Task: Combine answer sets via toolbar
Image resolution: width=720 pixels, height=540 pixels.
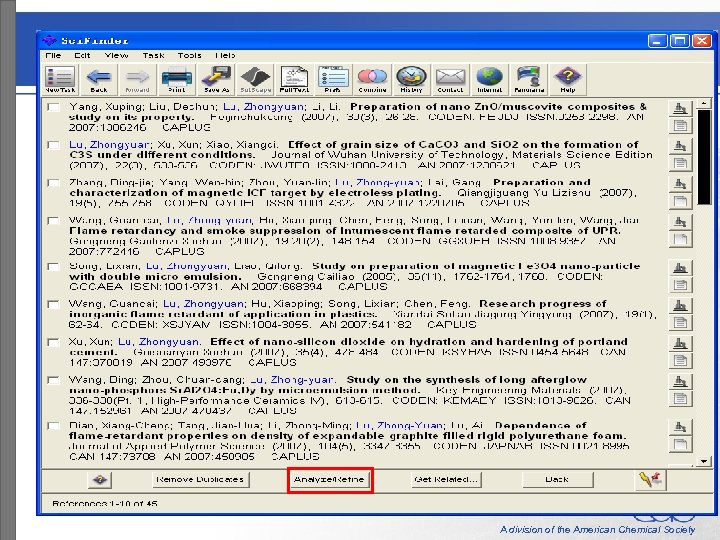Action: [x=372, y=79]
